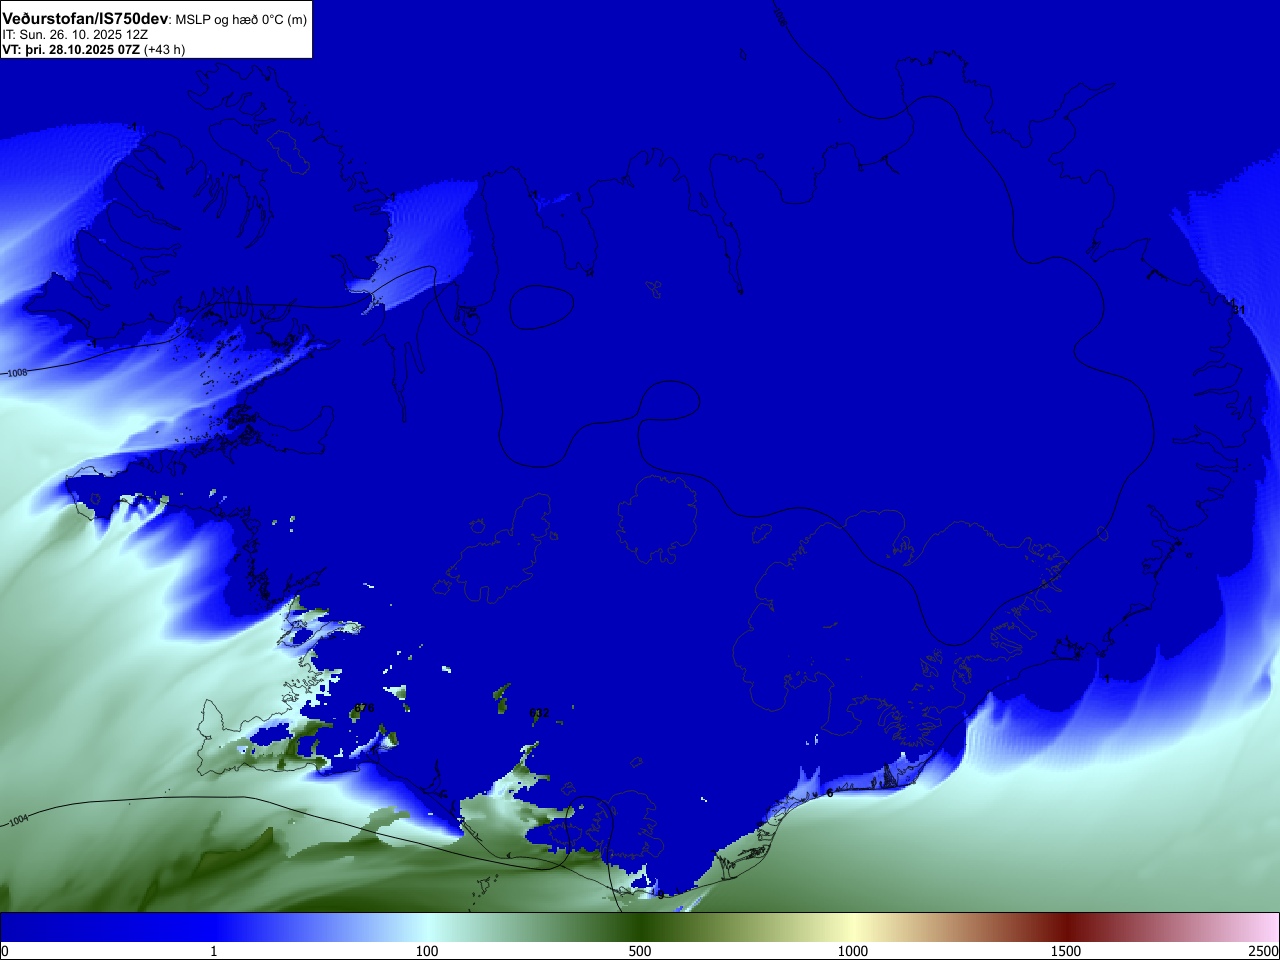Select the 'IT: Sun. 26. 10. 2025 12Z' line
This screenshot has width=1280, height=960.
pos(75,34)
